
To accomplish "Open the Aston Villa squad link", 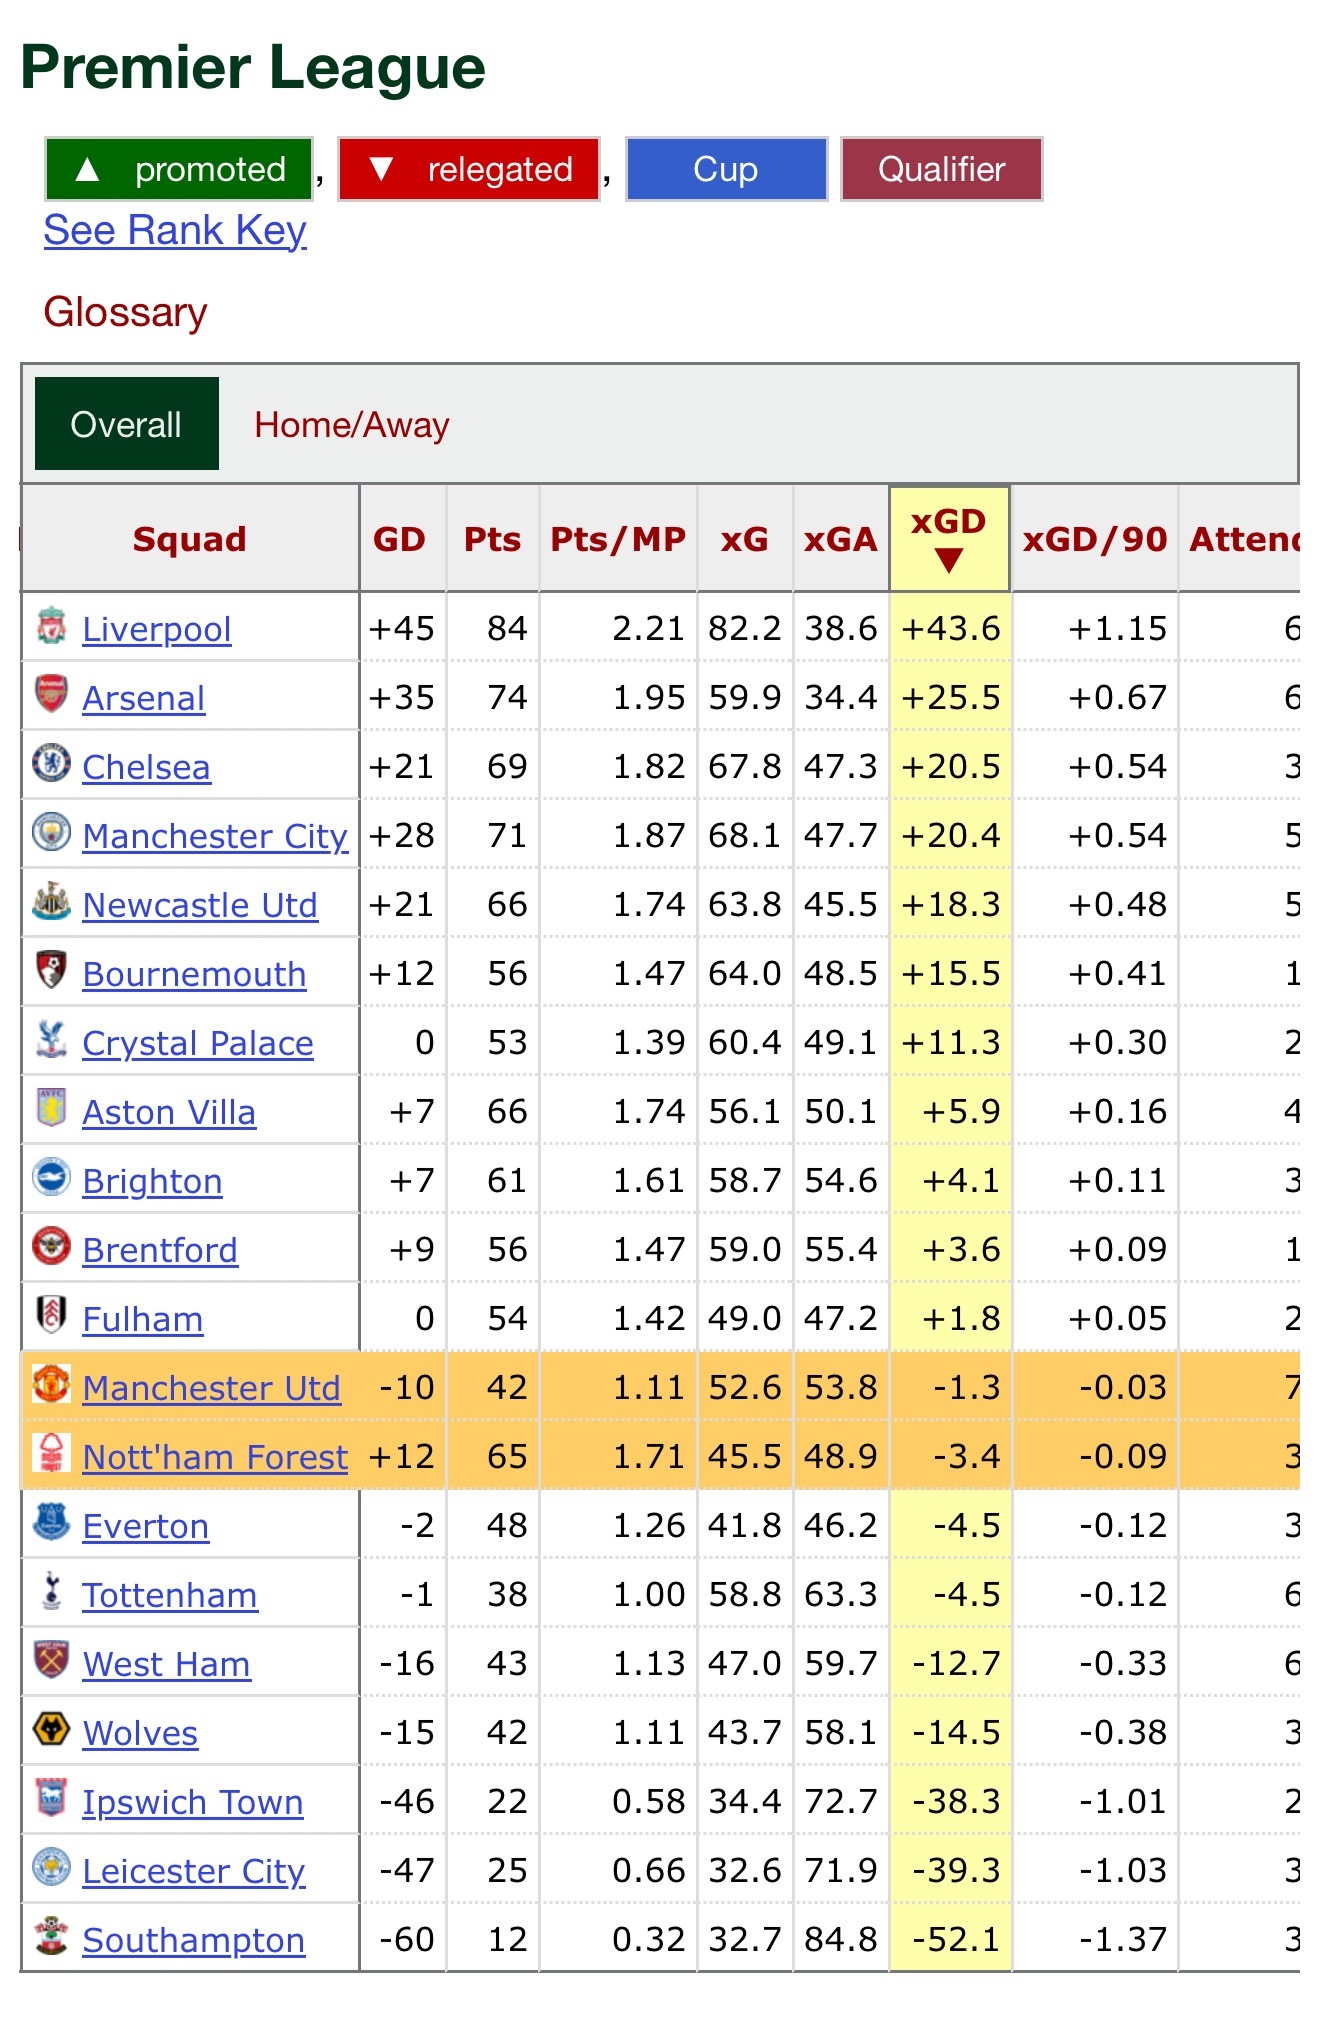I will [169, 1112].
